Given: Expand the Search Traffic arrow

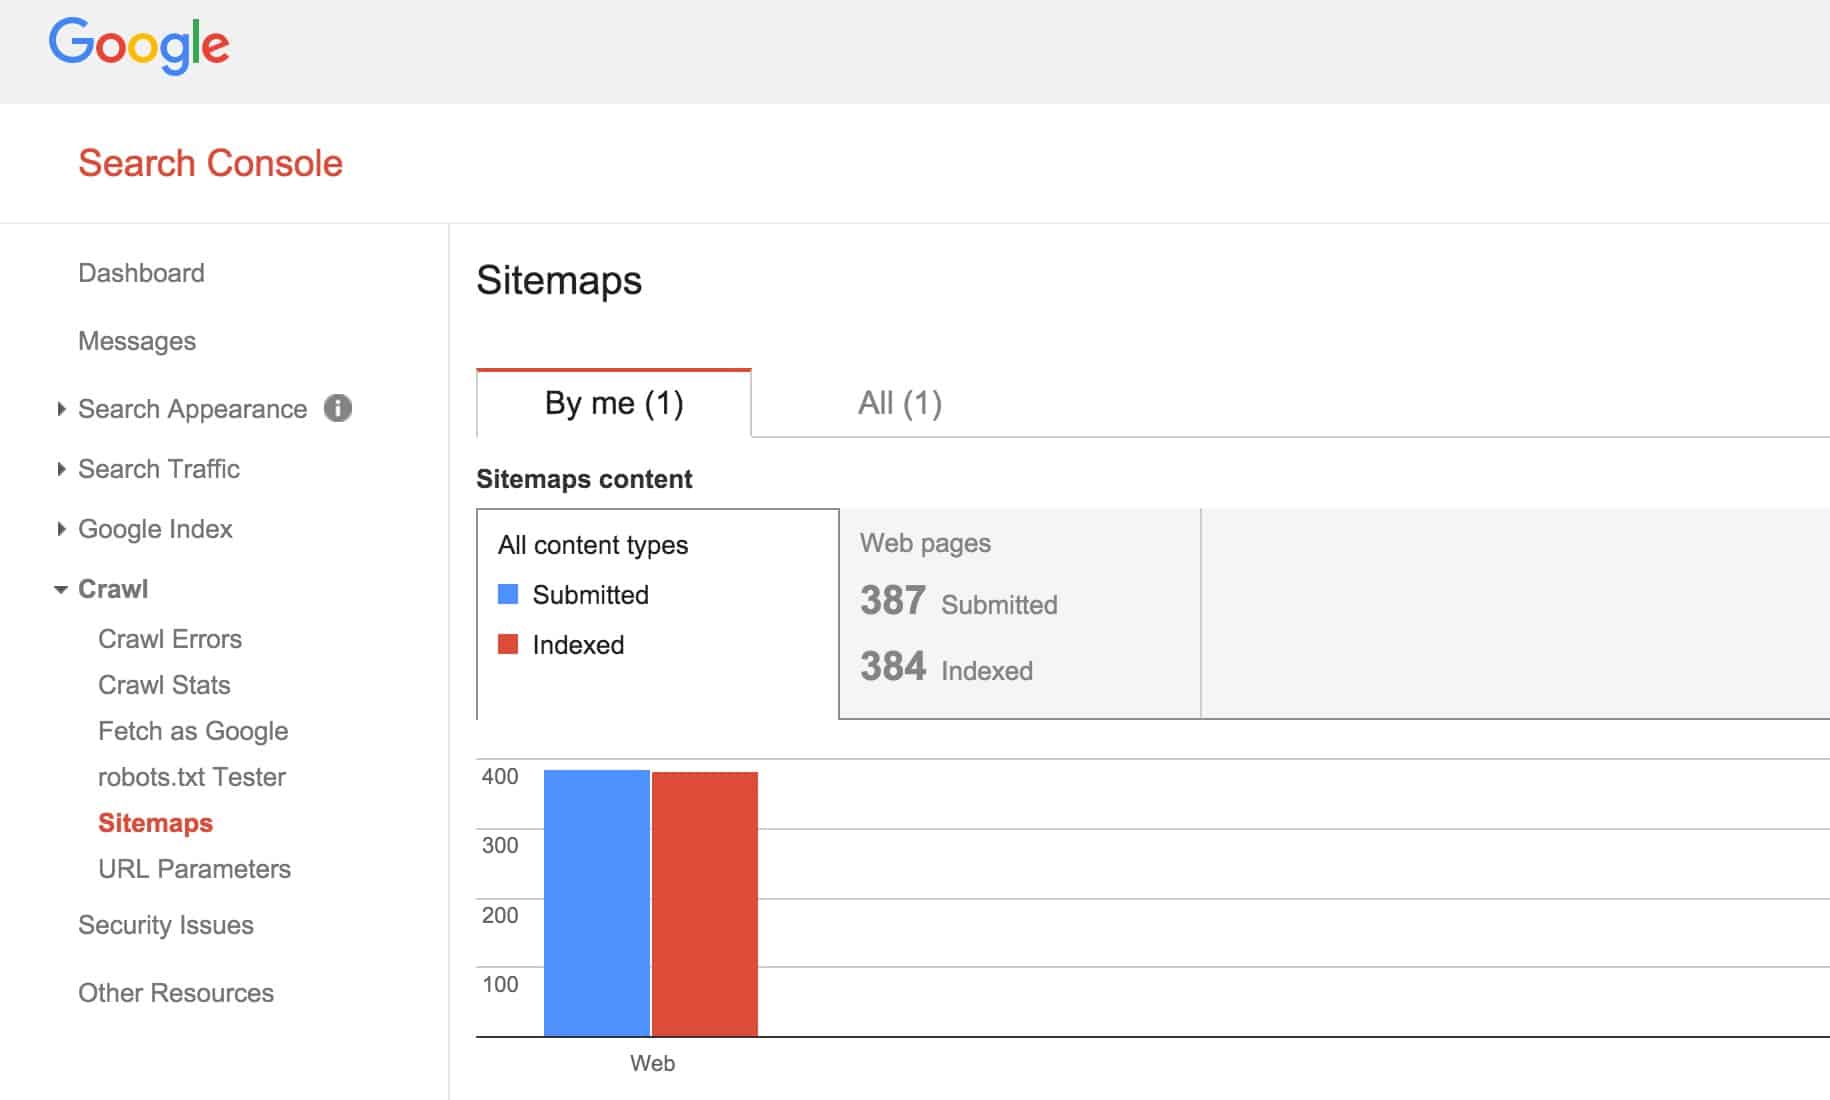Looking at the screenshot, I should [61, 469].
